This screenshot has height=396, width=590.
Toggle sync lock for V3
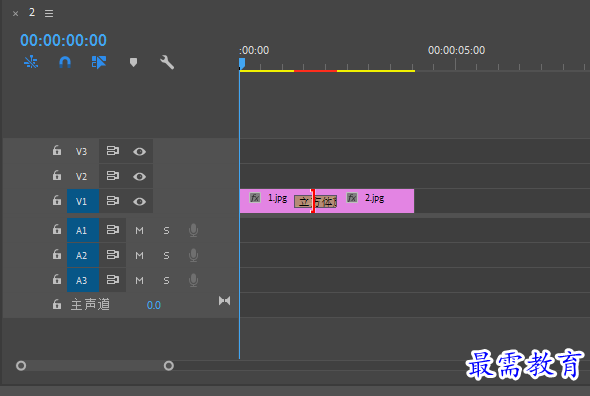[x=113, y=151]
